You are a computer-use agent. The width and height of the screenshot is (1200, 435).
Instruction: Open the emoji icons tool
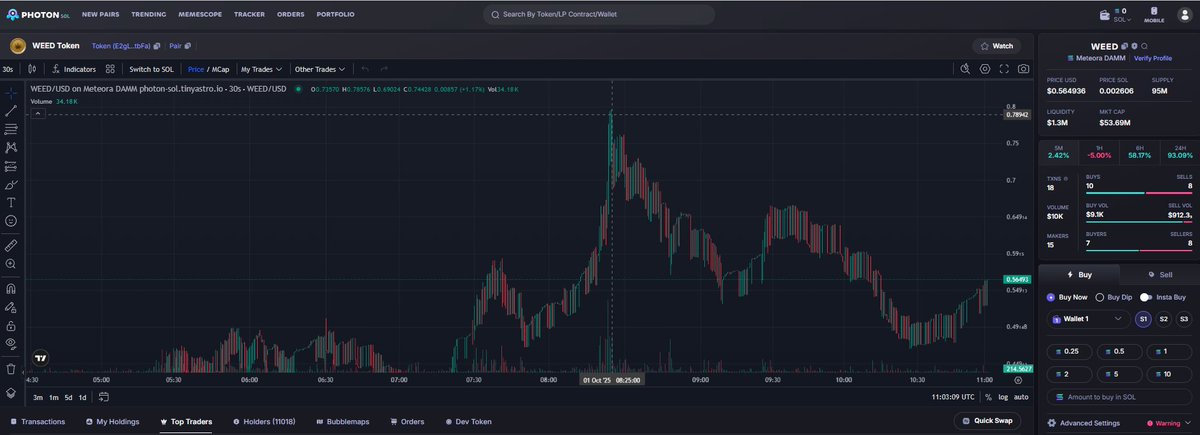coord(11,220)
